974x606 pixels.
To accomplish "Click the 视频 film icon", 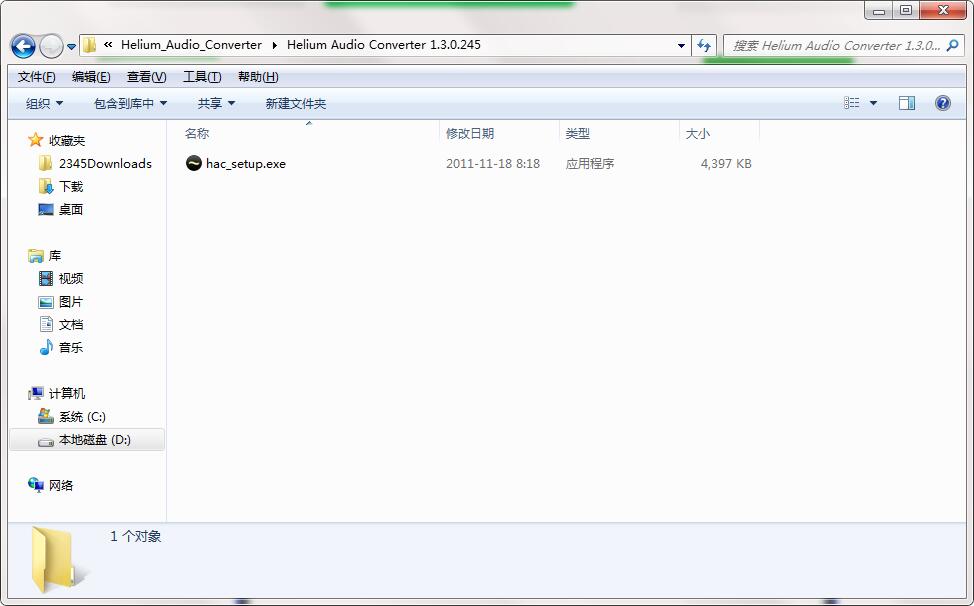I will [x=46, y=279].
